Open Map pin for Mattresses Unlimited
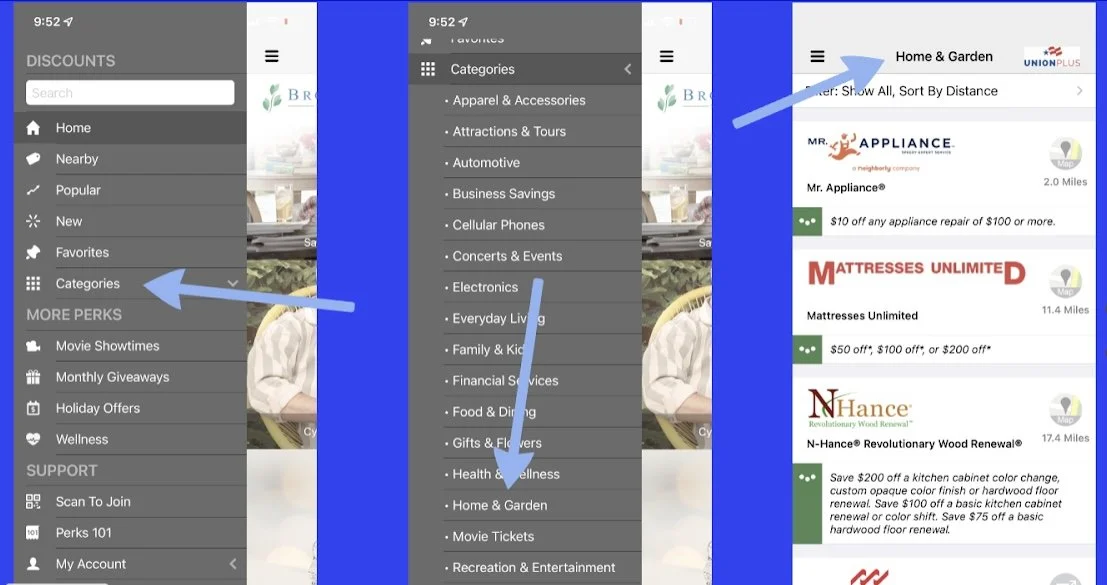Viewport: 1107px width, 585px height. pyautogui.click(x=1065, y=282)
